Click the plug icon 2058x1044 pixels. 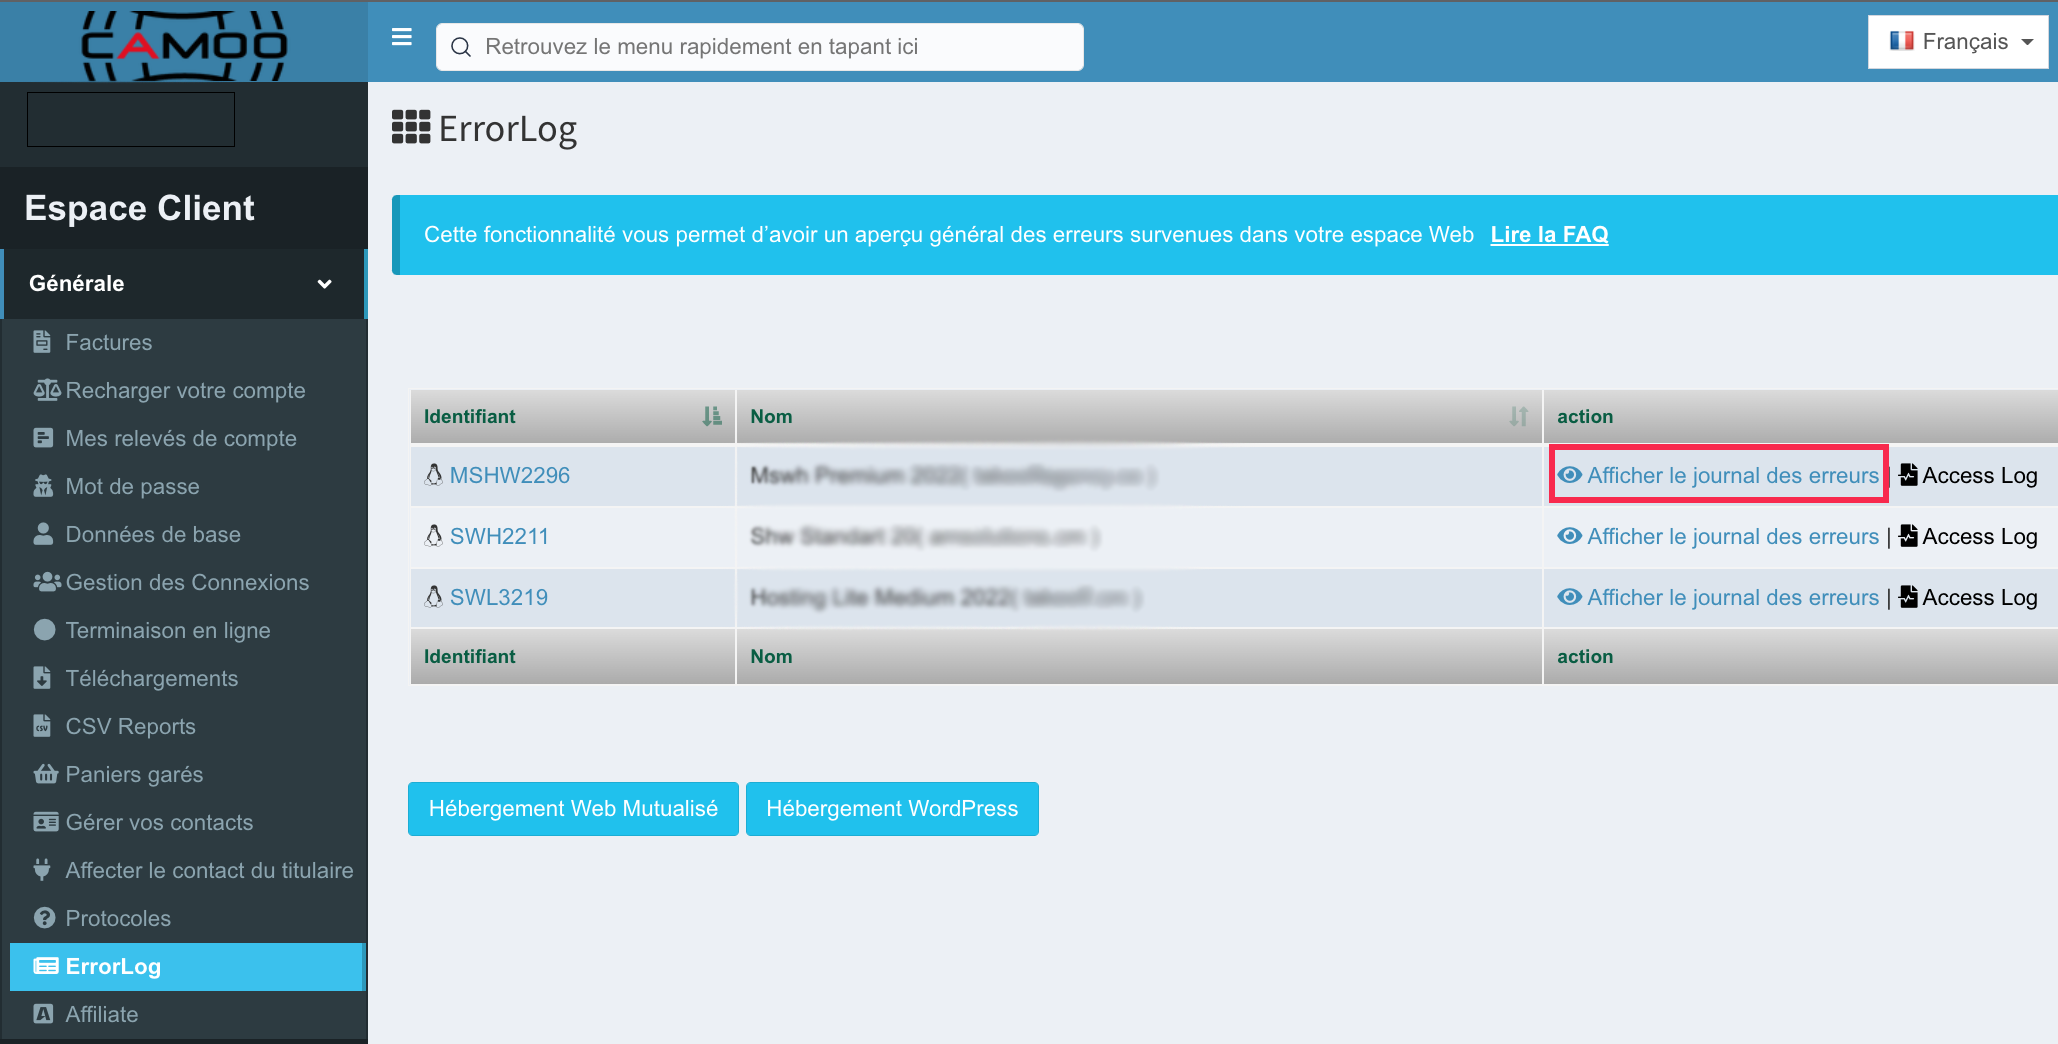[x=42, y=870]
